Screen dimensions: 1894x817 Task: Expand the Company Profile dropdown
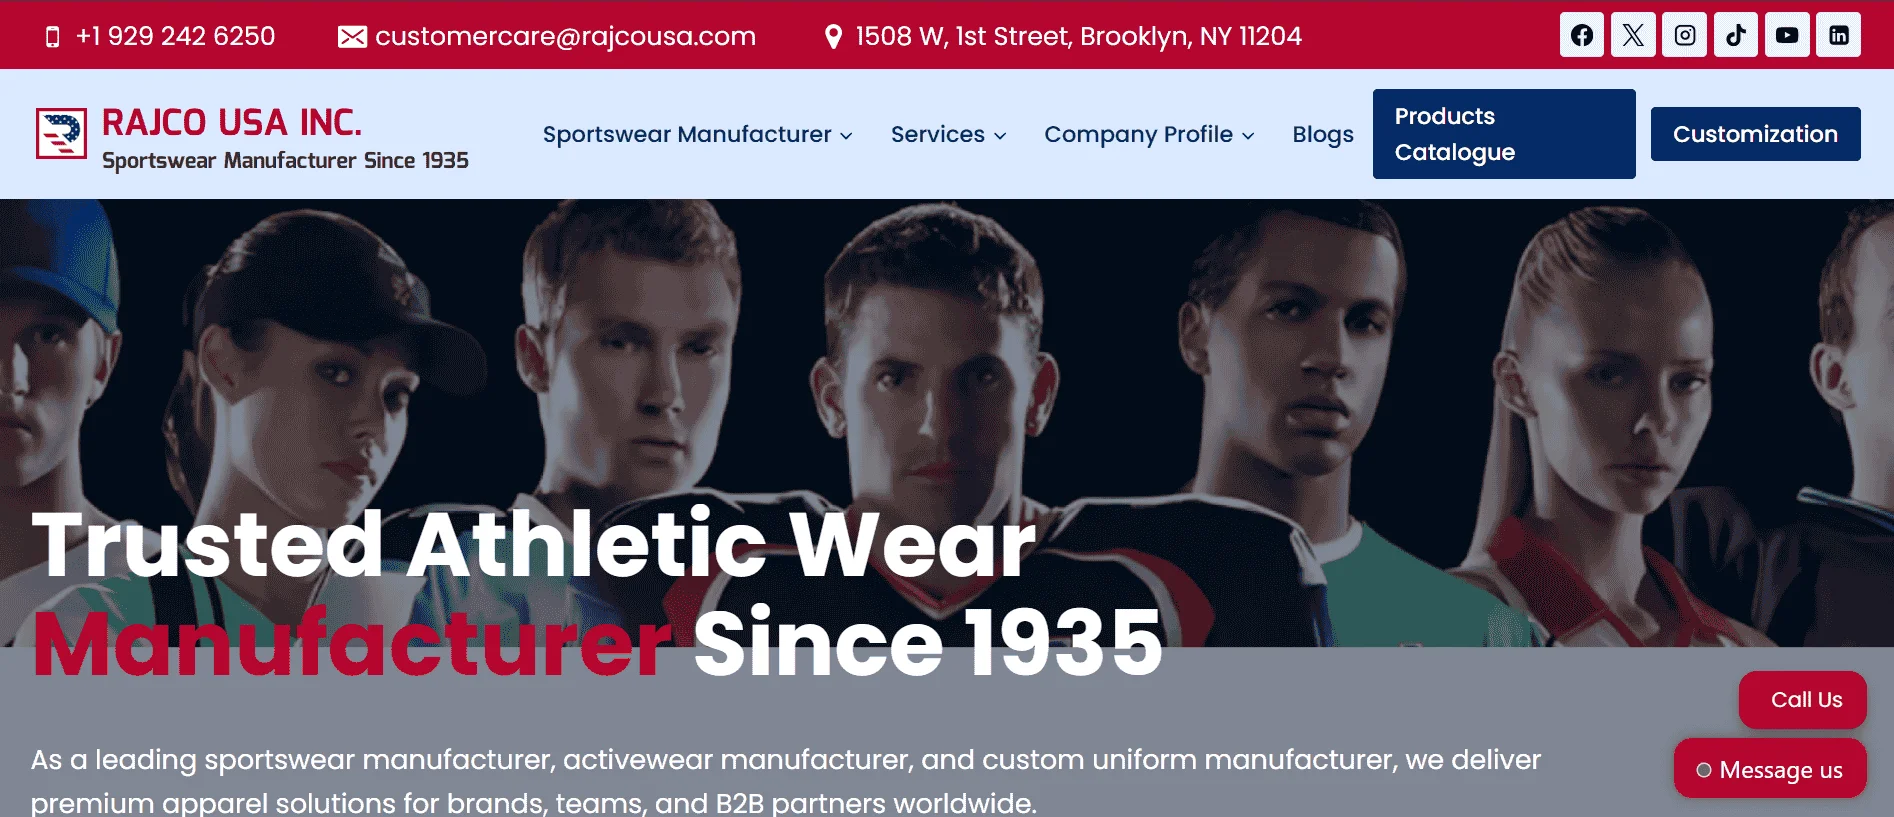[1149, 134]
